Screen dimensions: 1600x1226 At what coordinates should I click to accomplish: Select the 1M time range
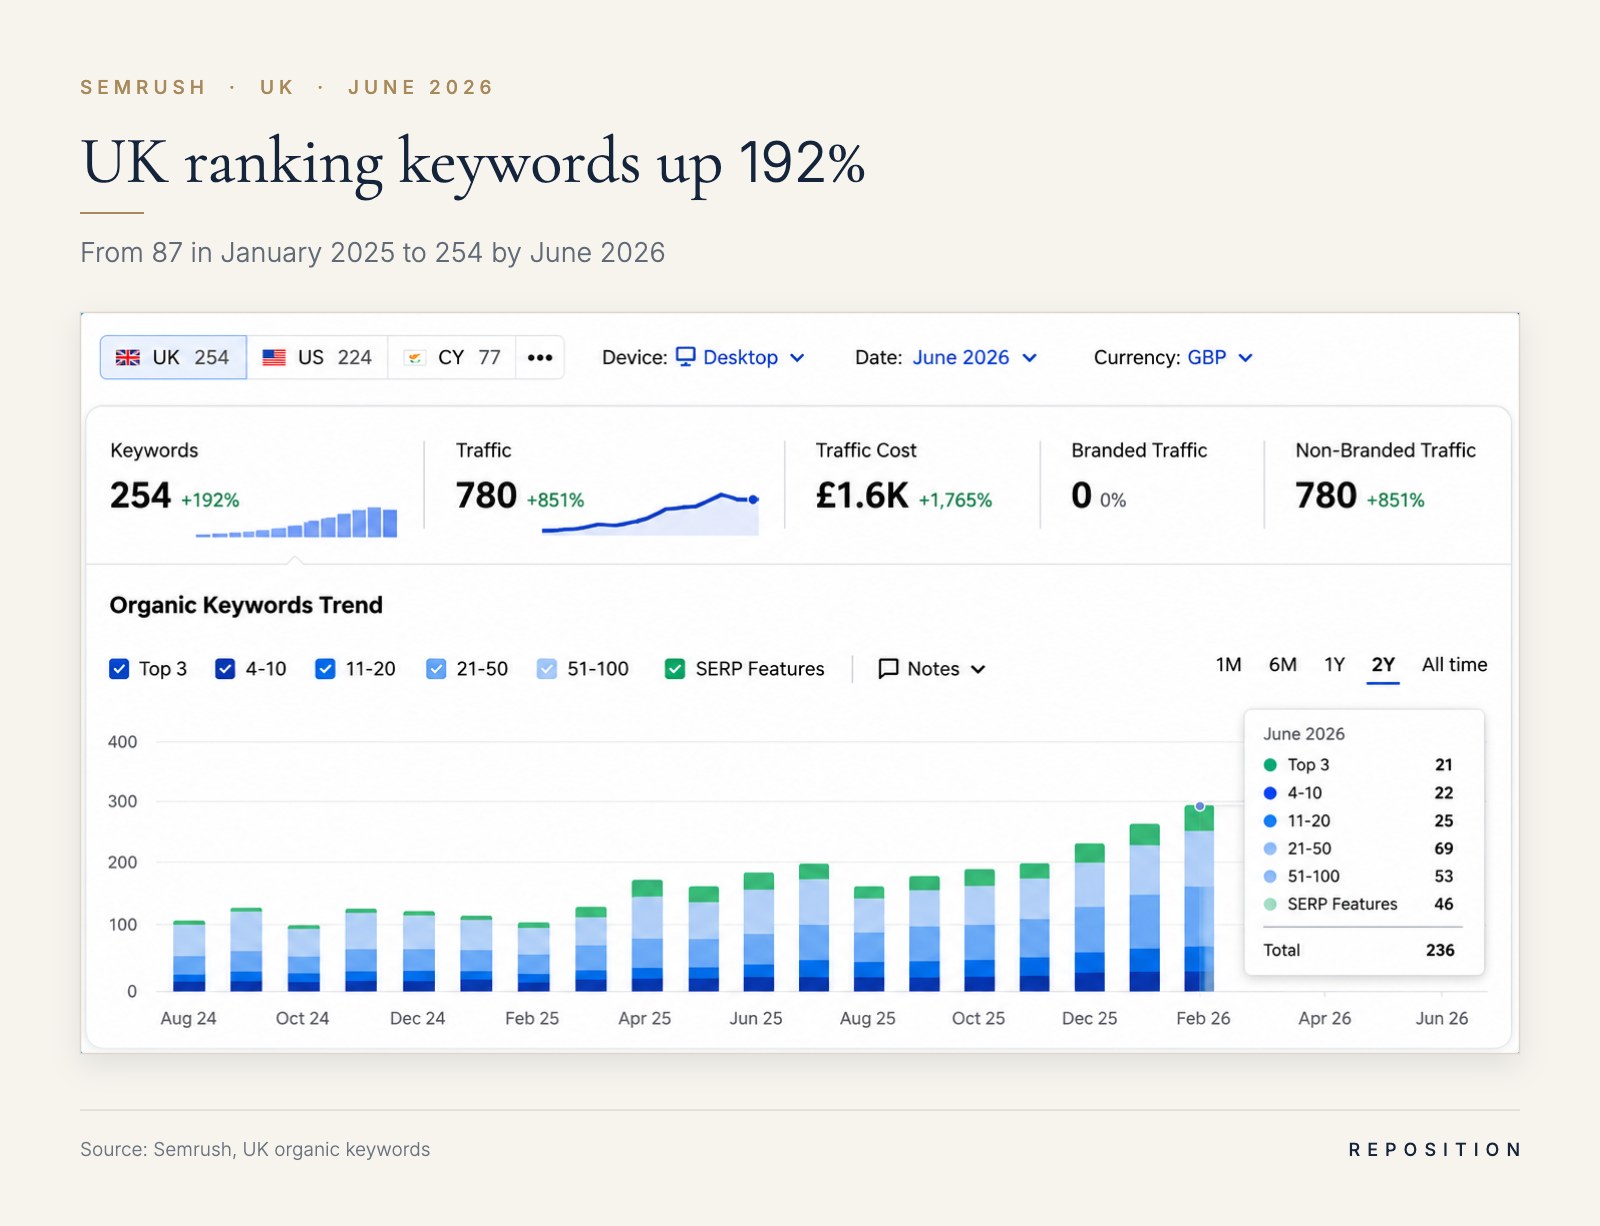click(x=1228, y=665)
